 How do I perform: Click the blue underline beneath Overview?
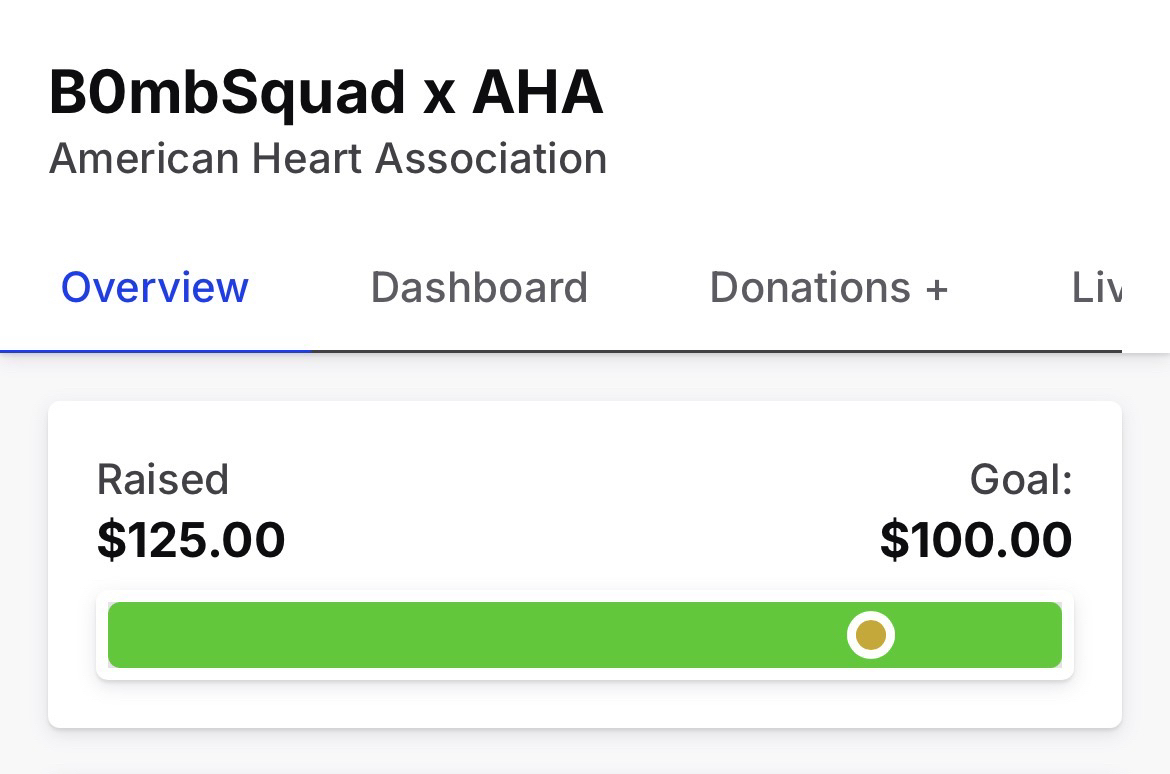(156, 351)
